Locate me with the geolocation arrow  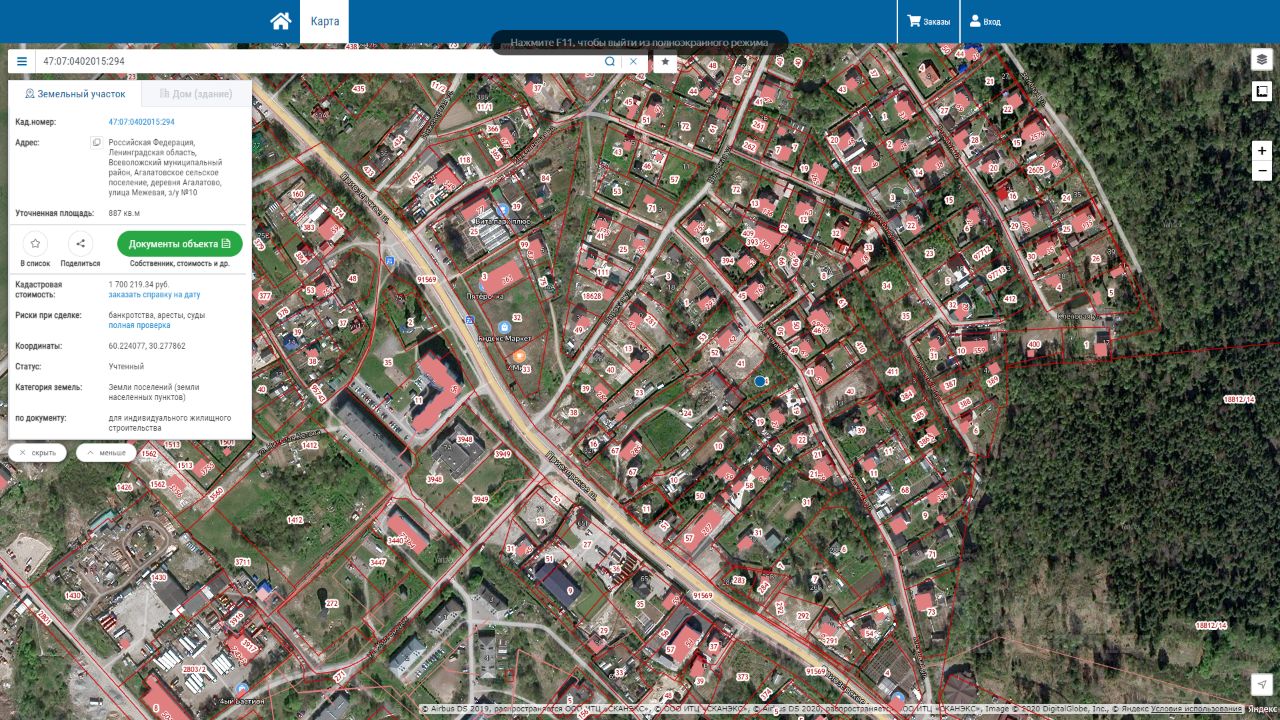[x=1262, y=684]
